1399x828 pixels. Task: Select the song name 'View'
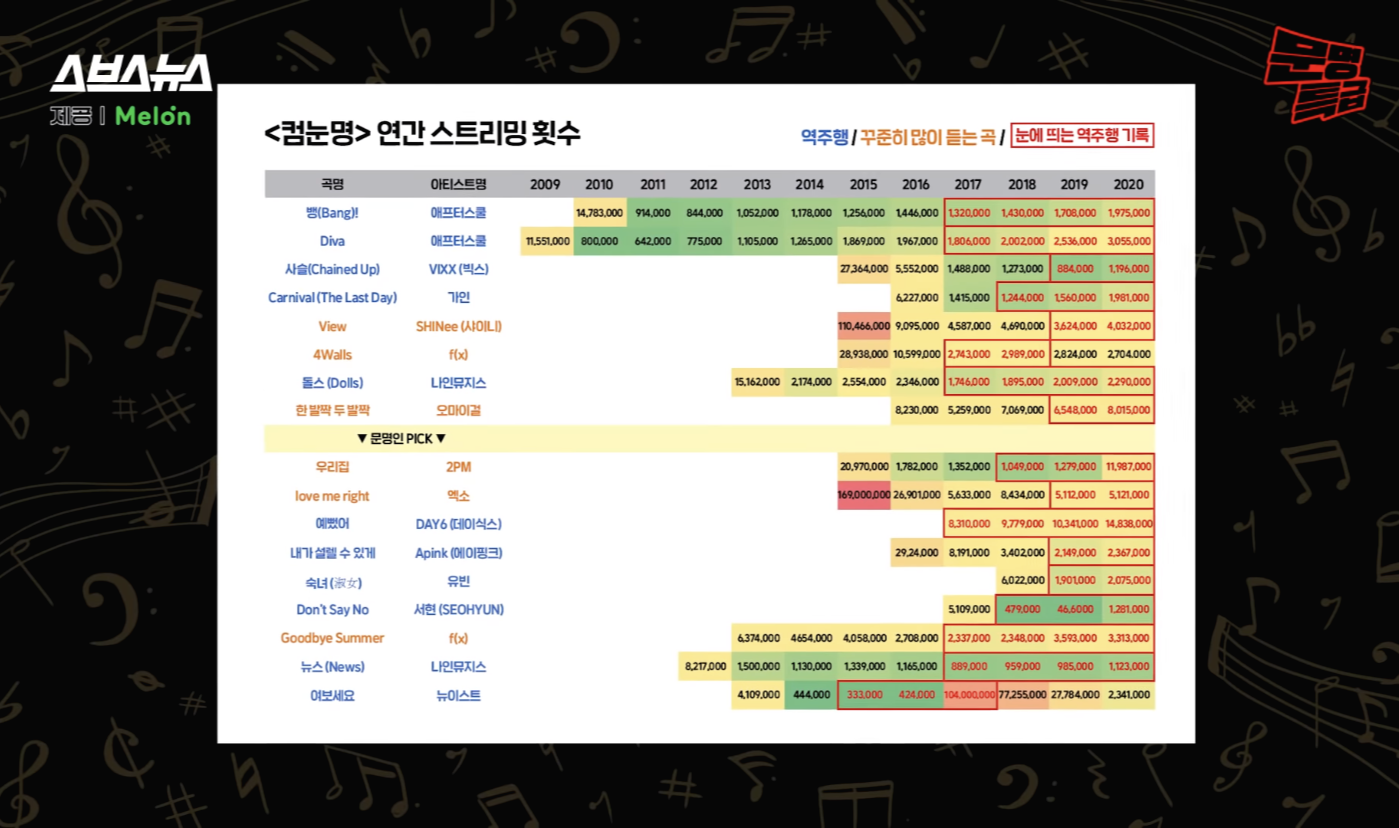(x=333, y=326)
